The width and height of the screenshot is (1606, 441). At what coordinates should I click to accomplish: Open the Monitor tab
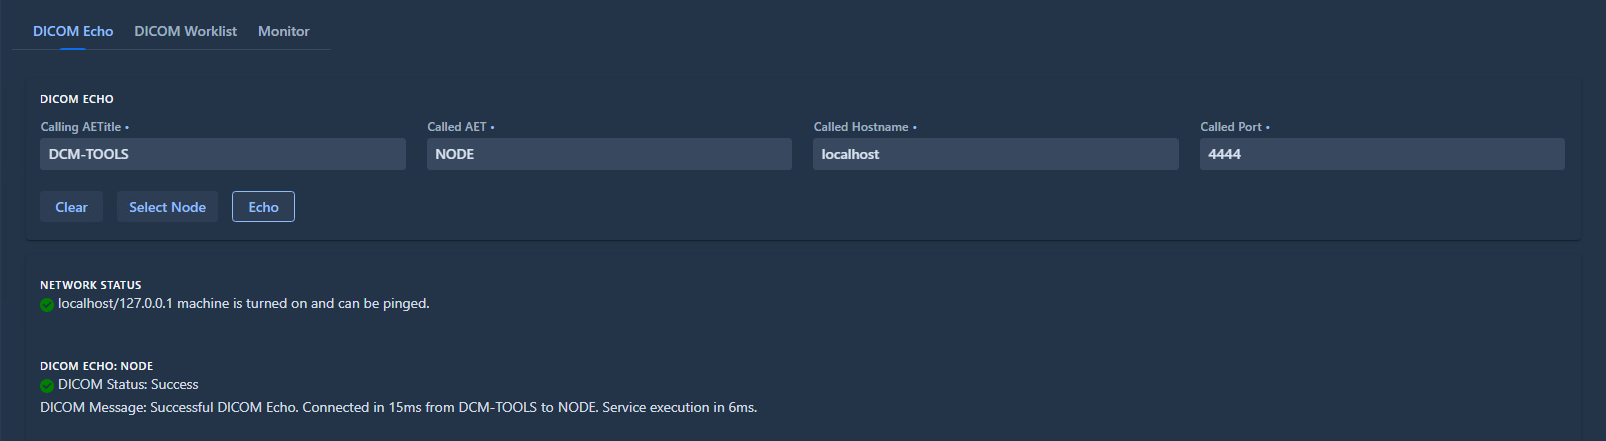[283, 31]
